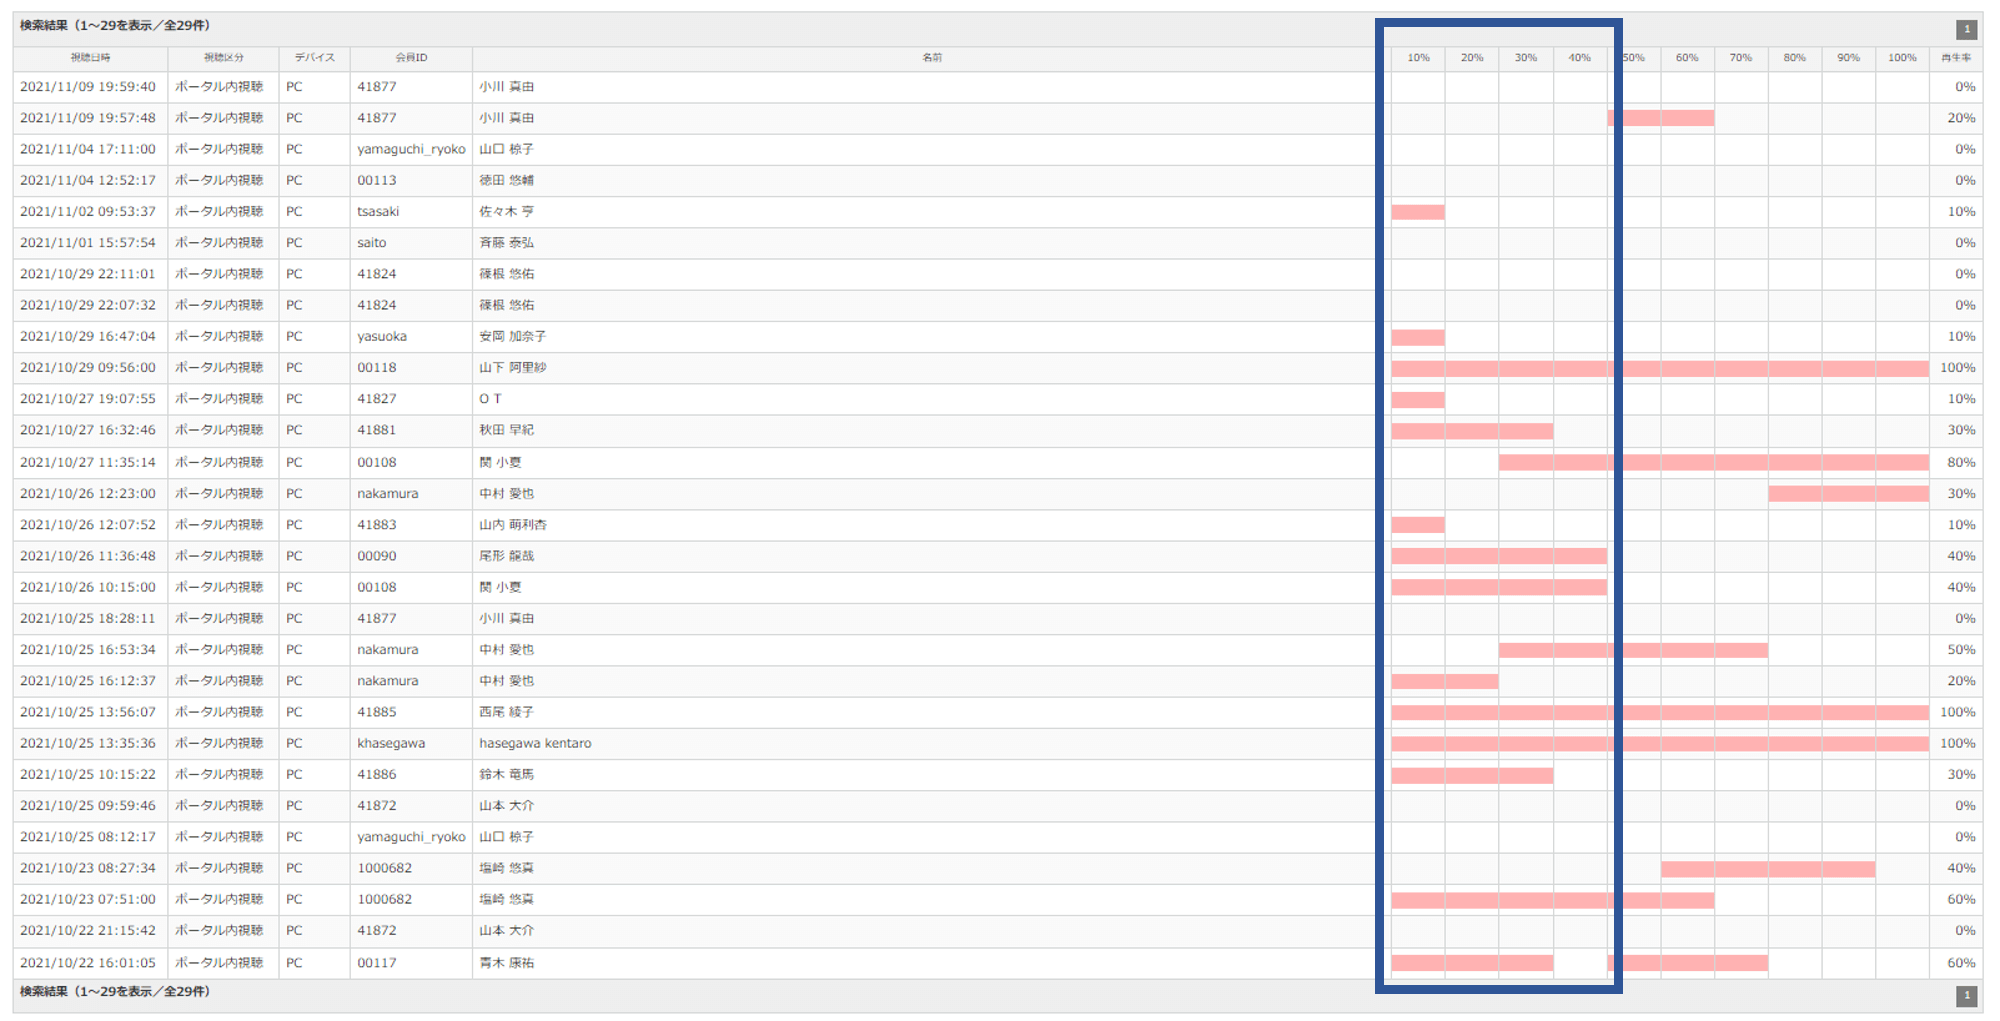The image size is (2000, 1021).
Task: Click the playback bar in 2021/10/23 08:27:34 row
Action: pyautogui.click(x=1767, y=869)
